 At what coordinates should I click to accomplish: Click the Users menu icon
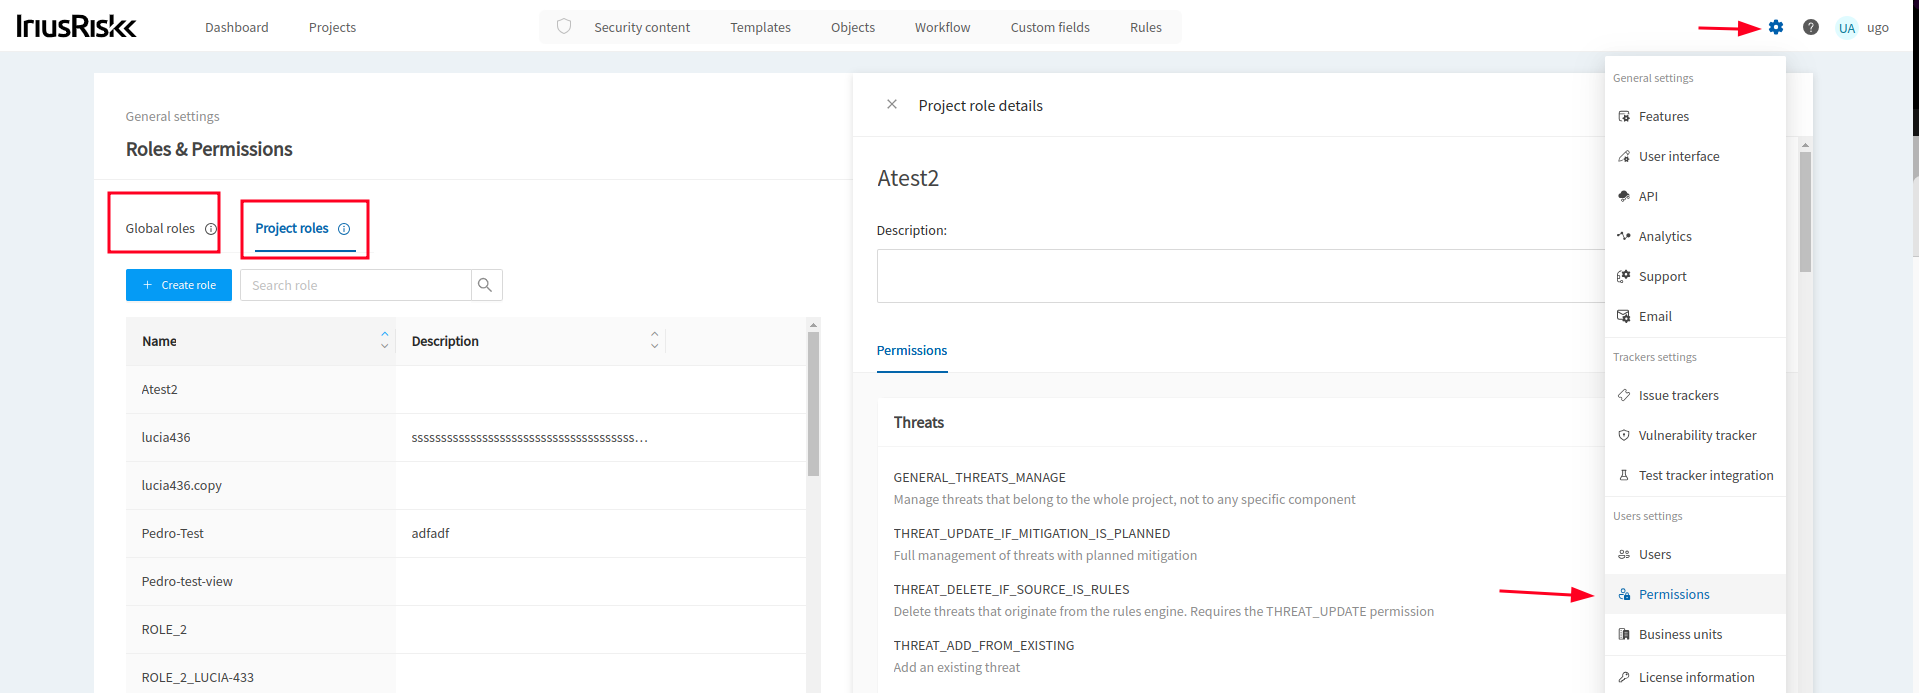[1624, 555]
